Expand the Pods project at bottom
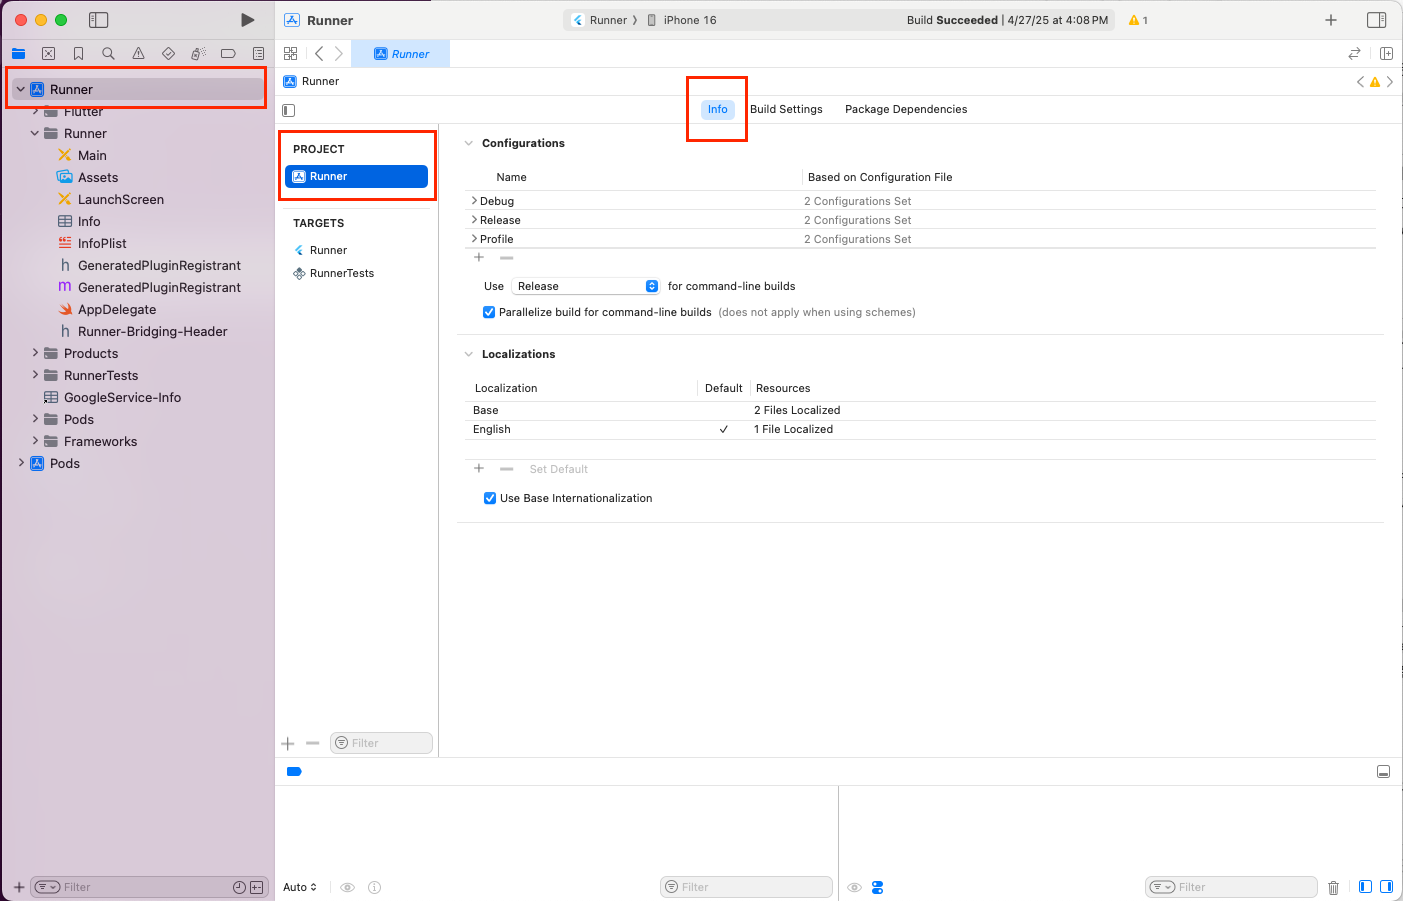Screen dimensions: 1403x901 [21, 463]
